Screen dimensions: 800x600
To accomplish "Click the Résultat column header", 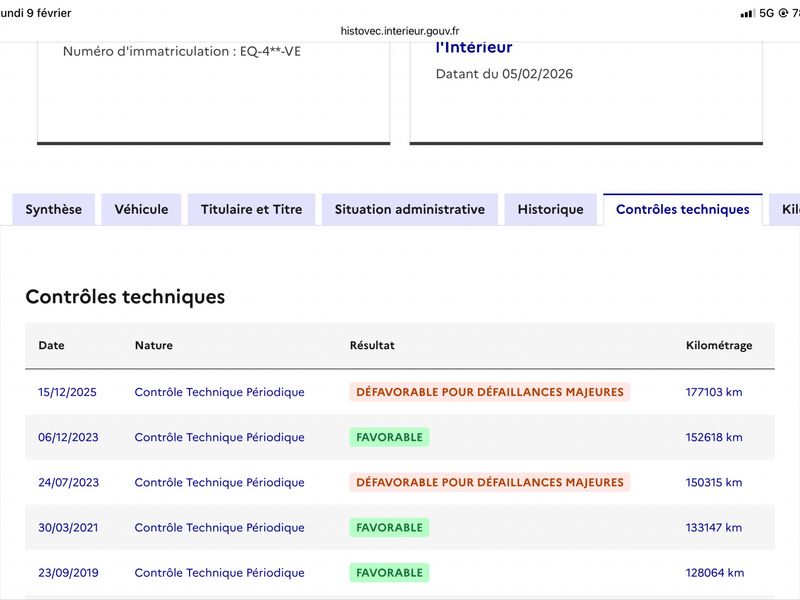I will coord(372,345).
